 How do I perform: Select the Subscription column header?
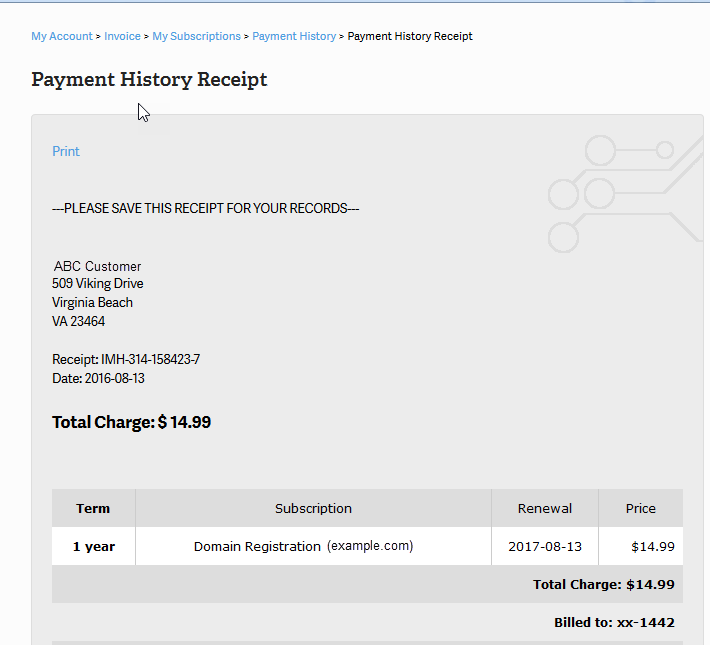(x=313, y=508)
